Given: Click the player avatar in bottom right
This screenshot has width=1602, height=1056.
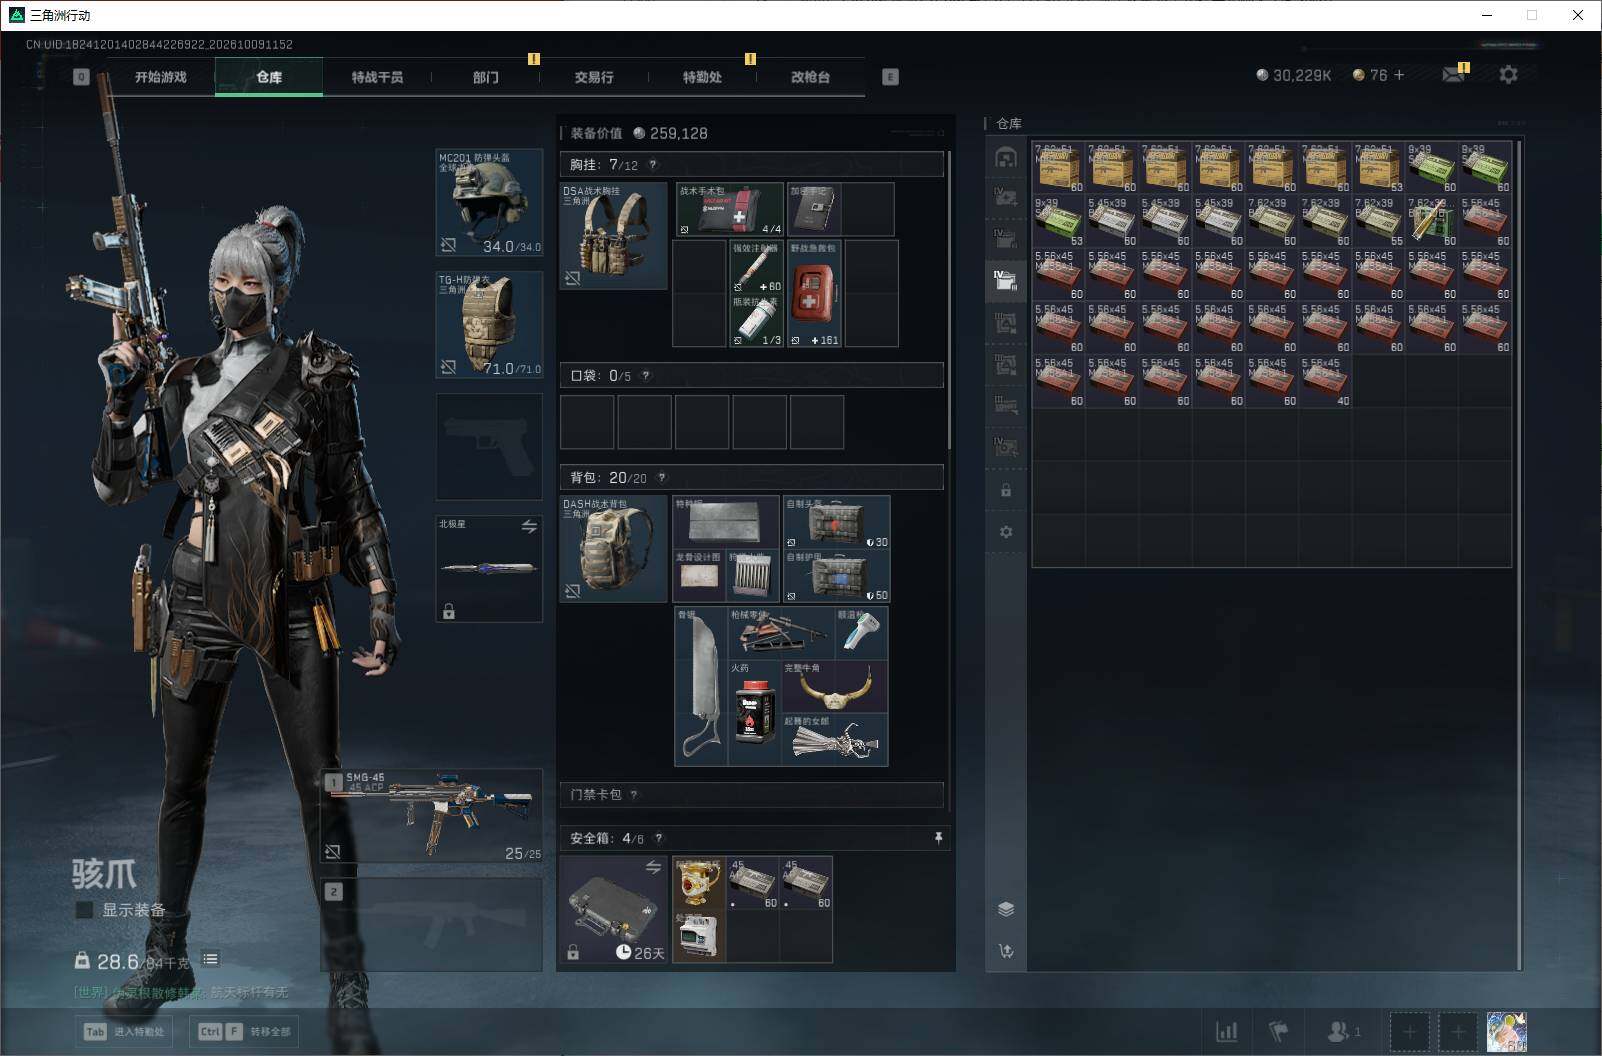Looking at the screenshot, I should pos(1506,1032).
